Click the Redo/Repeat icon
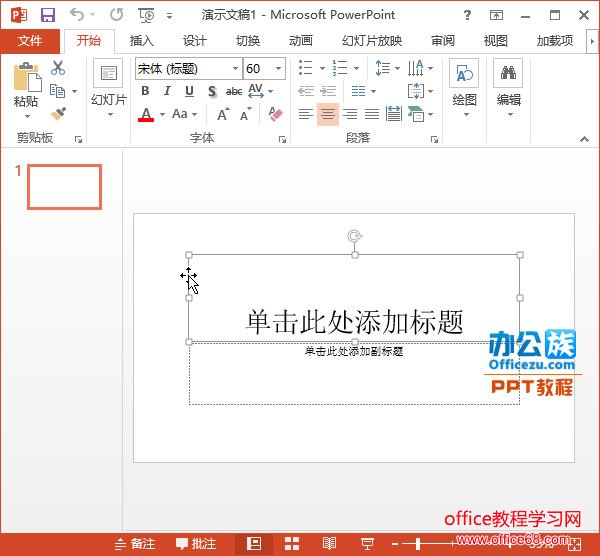This screenshot has width=600, height=556. (x=117, y=15)
